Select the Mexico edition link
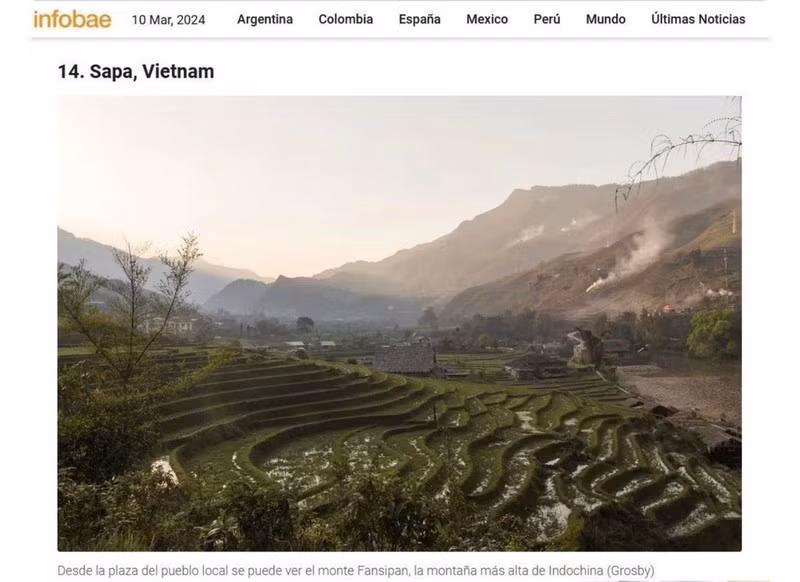800x582 pixels. click(487, 19)
